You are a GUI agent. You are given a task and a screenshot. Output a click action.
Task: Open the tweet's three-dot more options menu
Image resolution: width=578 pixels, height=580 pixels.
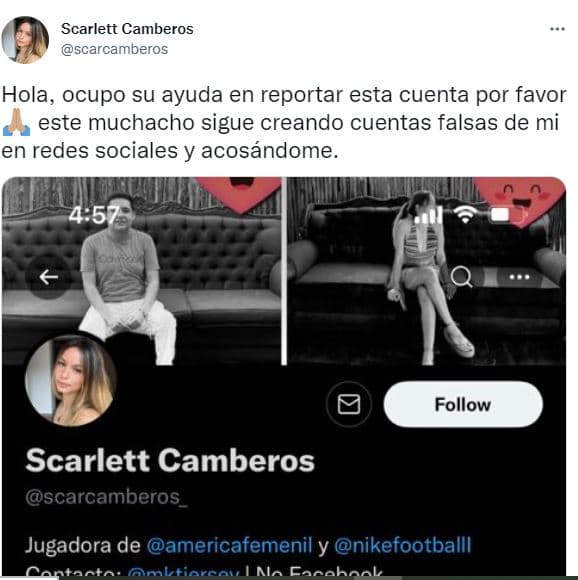557,29
